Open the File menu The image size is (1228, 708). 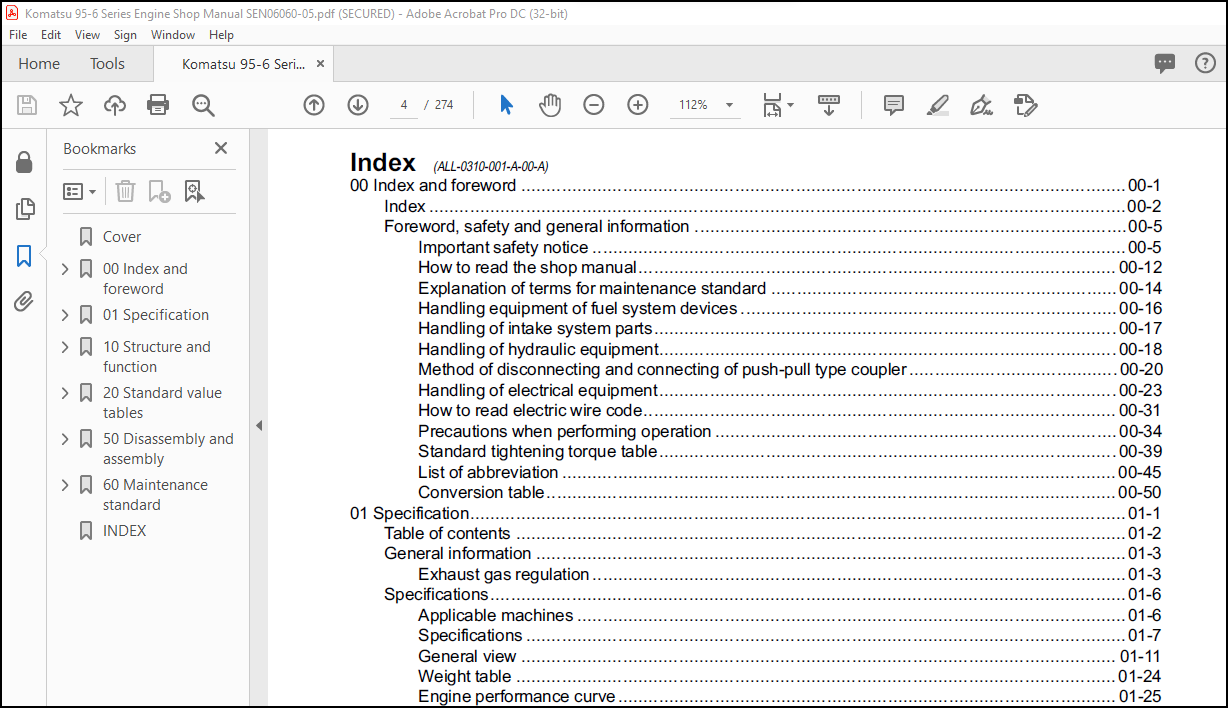pyautogui.click(x=18, y=34)
